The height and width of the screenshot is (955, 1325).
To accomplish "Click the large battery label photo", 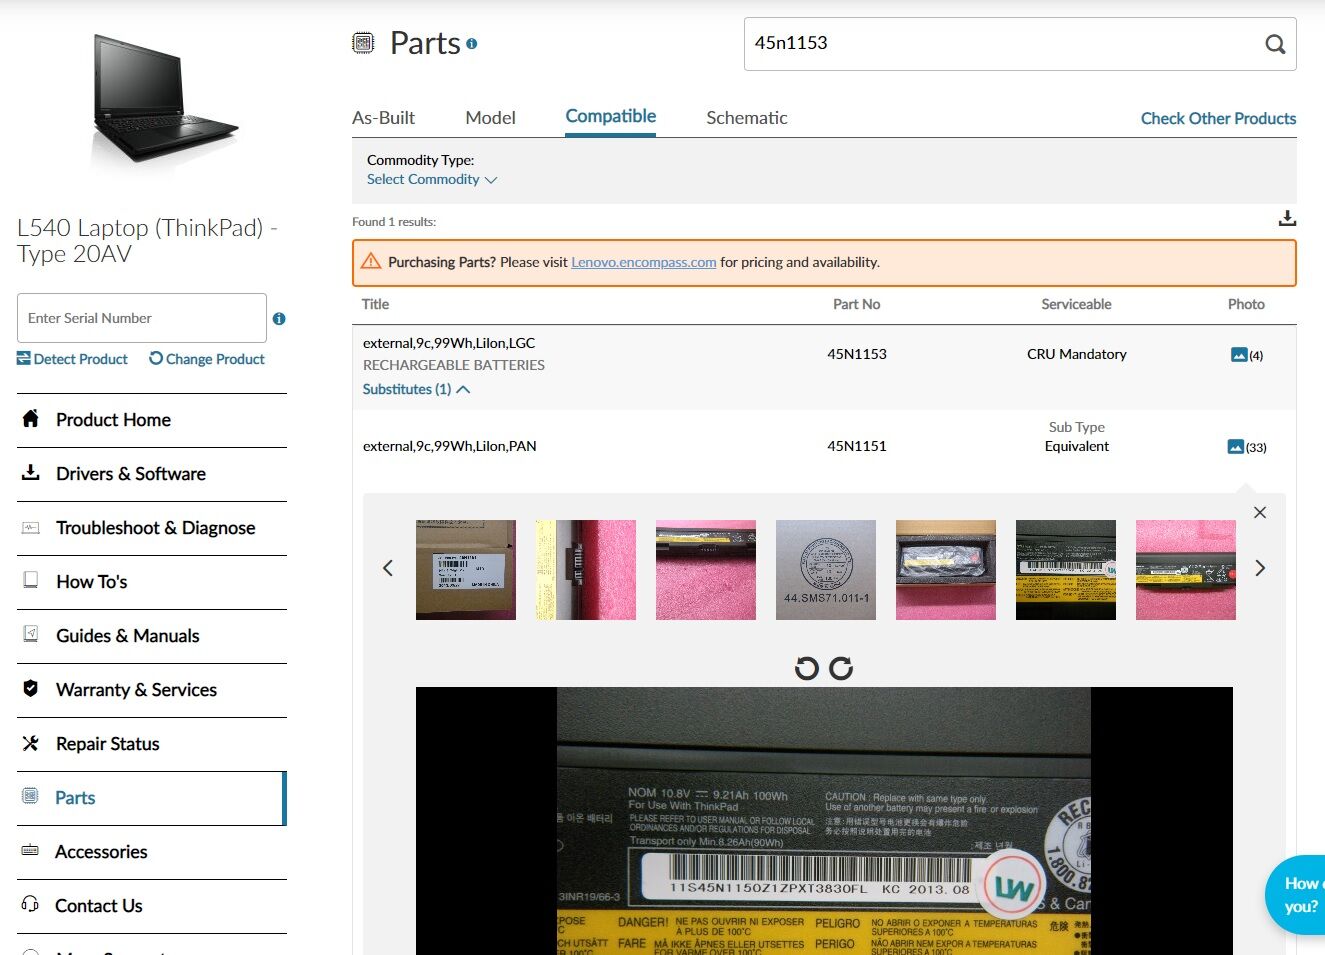I will click(824, 821).
